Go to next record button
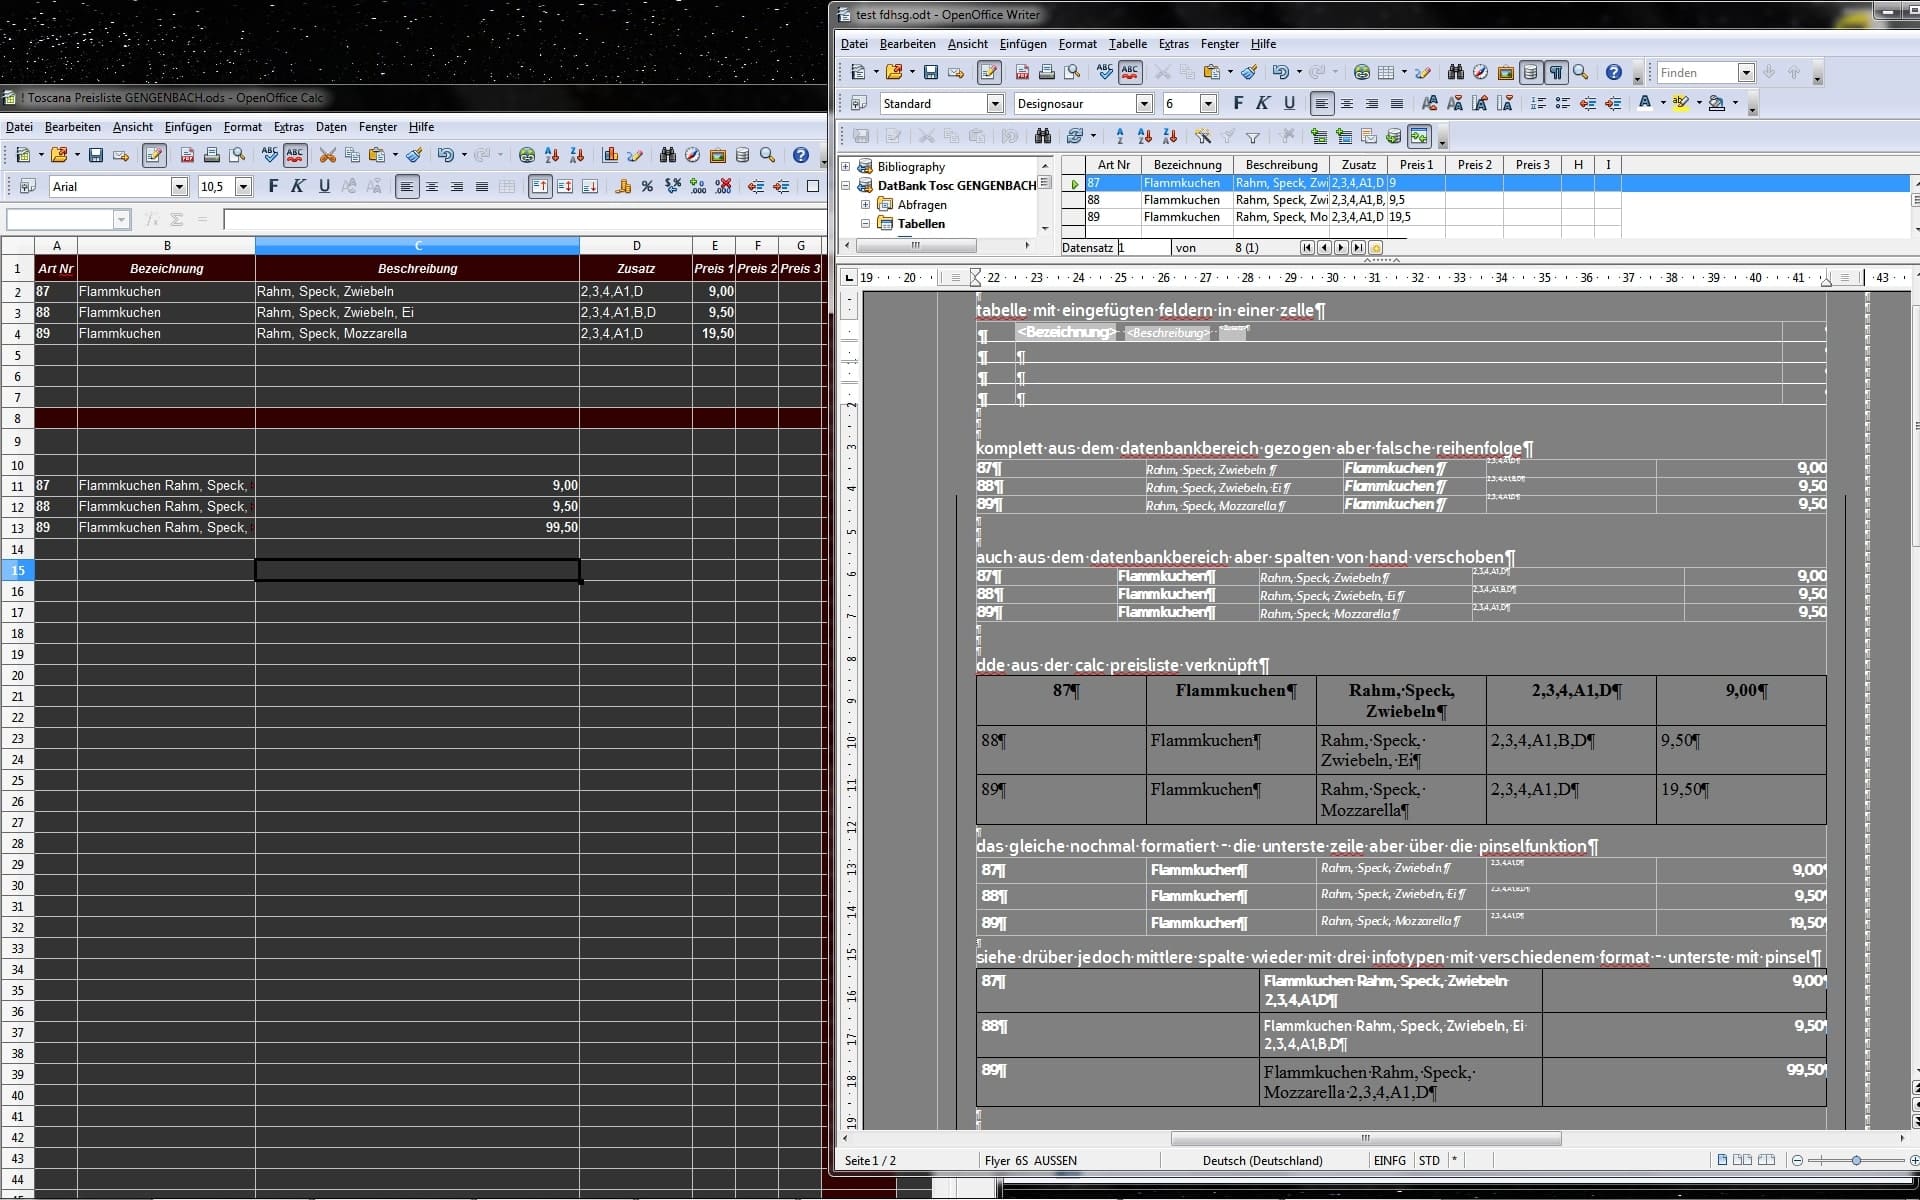 tap(1341, 248)
